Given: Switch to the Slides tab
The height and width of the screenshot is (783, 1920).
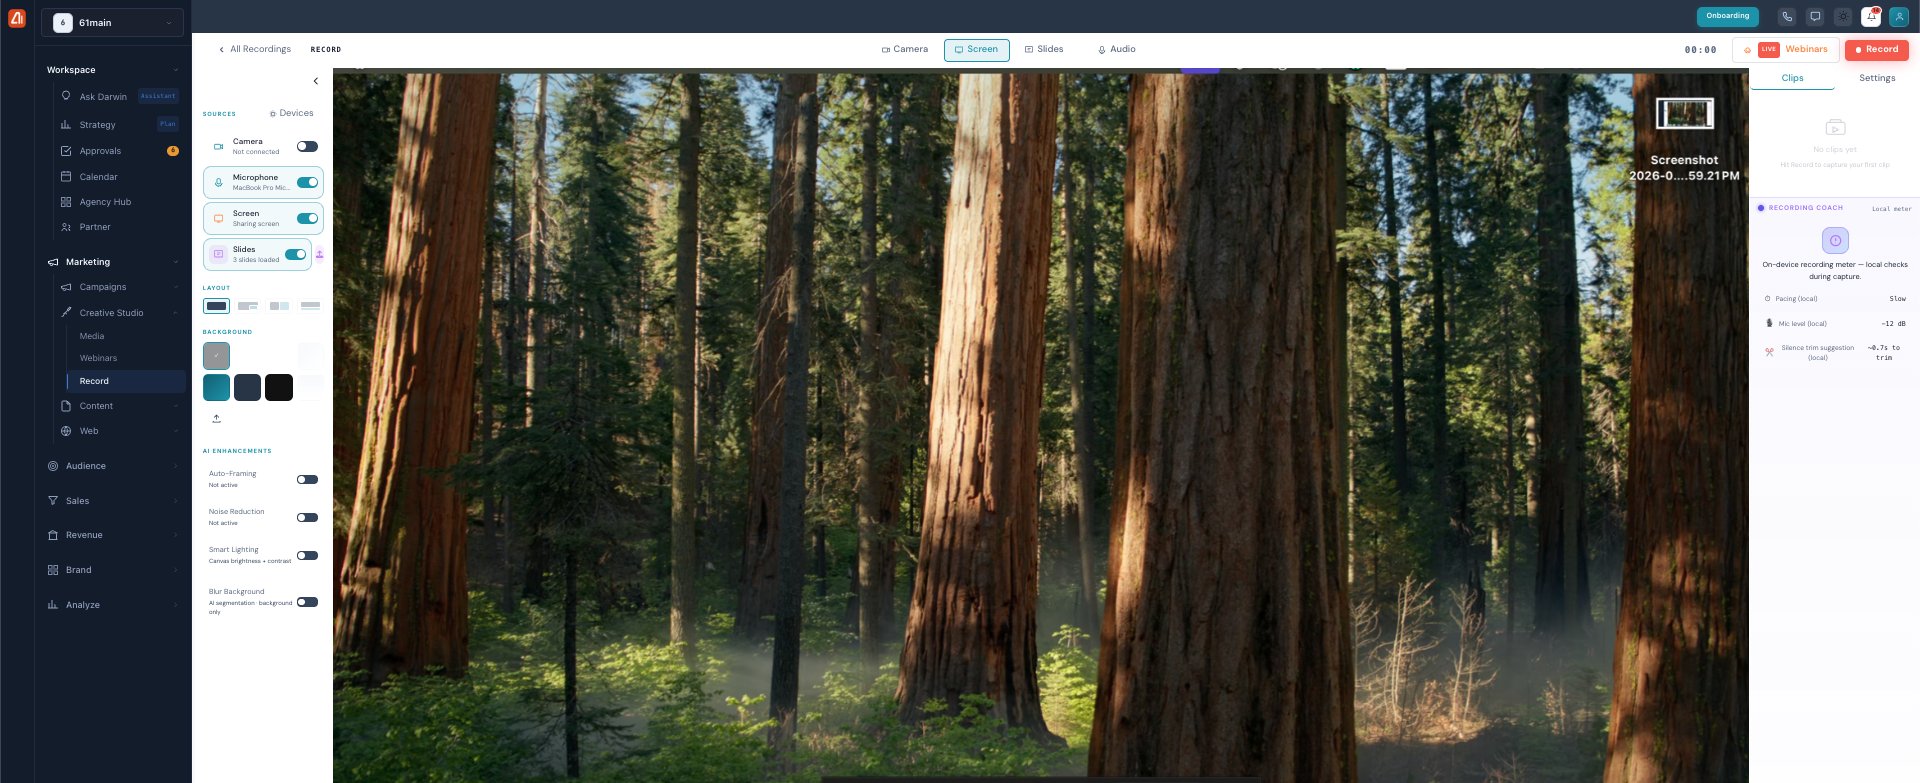Looking at the screenshot, I should click(x=1044, y=49).
